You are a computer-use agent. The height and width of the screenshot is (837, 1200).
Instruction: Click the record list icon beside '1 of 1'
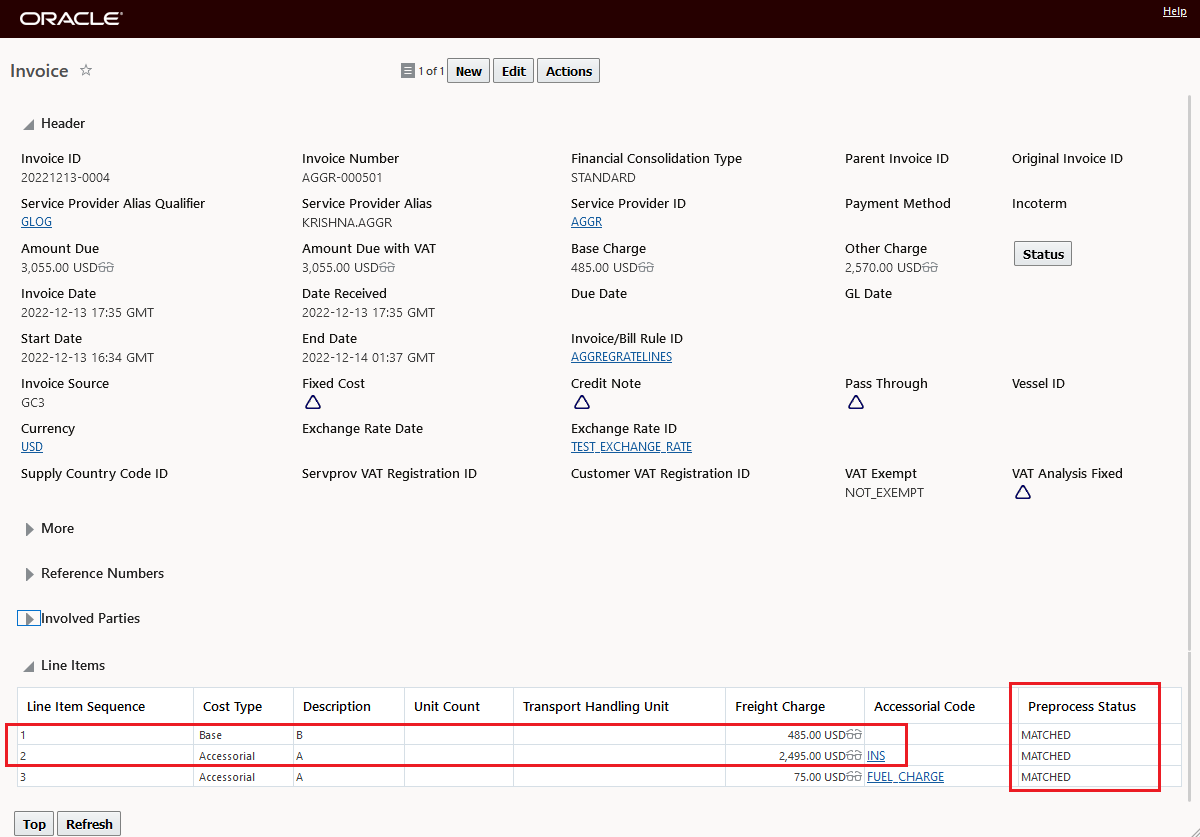pos(407,71)
